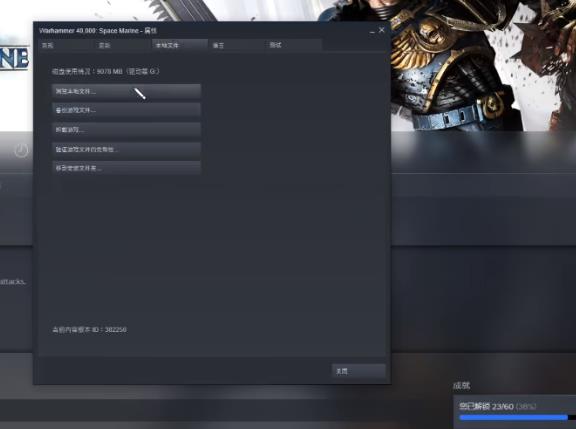Click the clock playtime icon behind dialog
The image size is (576, 429).
[x=21, y=151]
